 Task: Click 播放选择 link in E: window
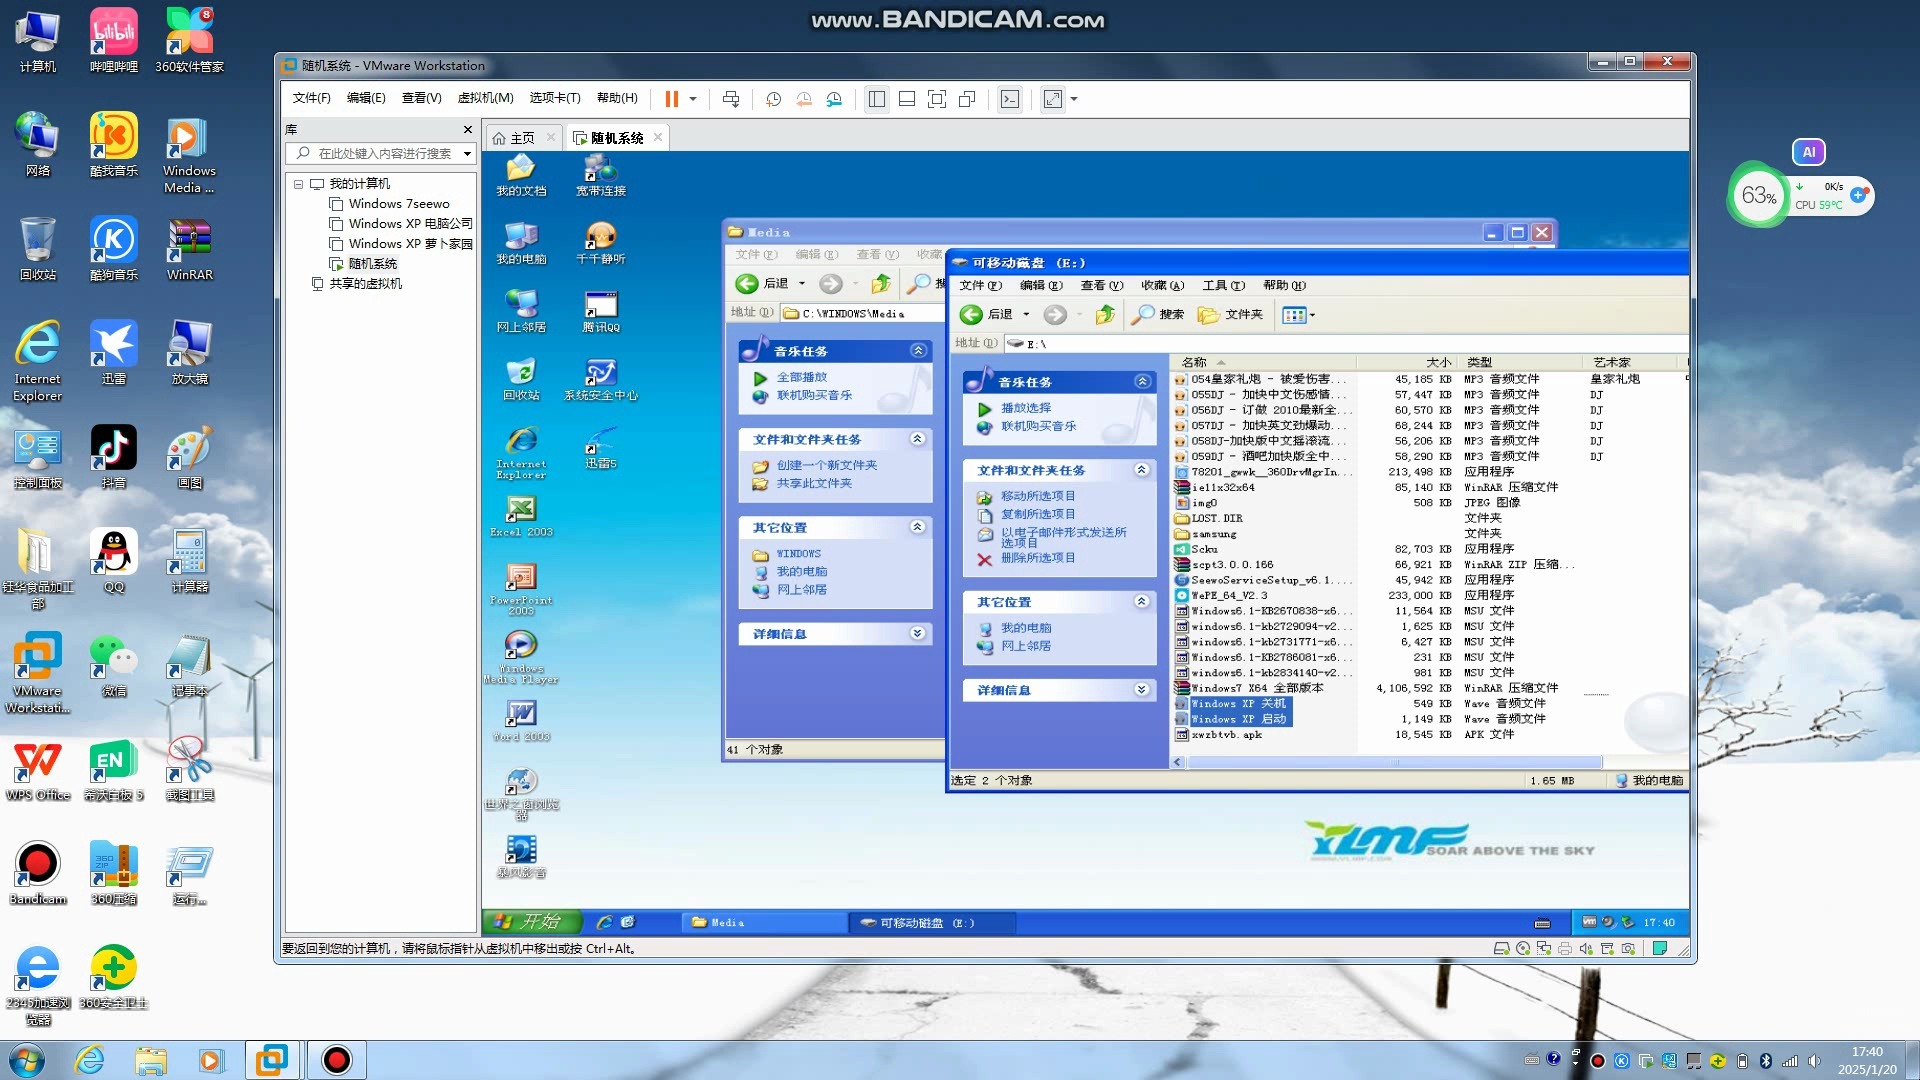[x=1026, y=408]
